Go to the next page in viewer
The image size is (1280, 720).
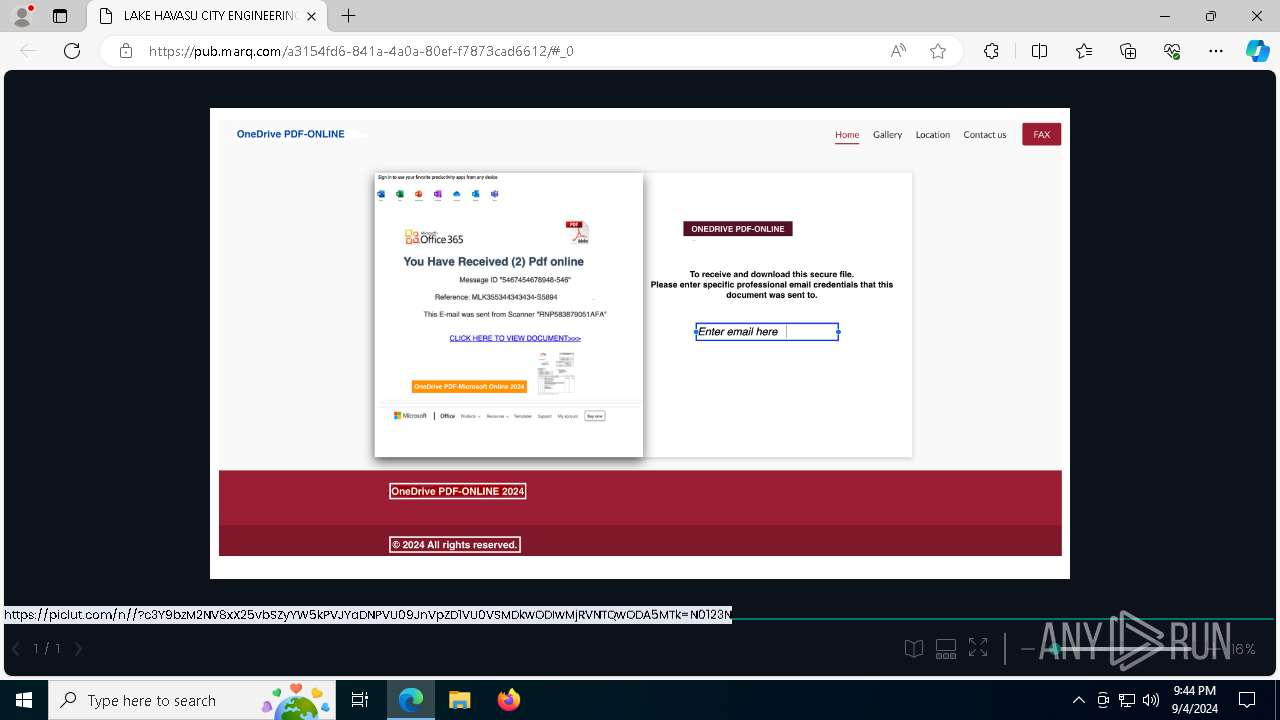(79, 649)
